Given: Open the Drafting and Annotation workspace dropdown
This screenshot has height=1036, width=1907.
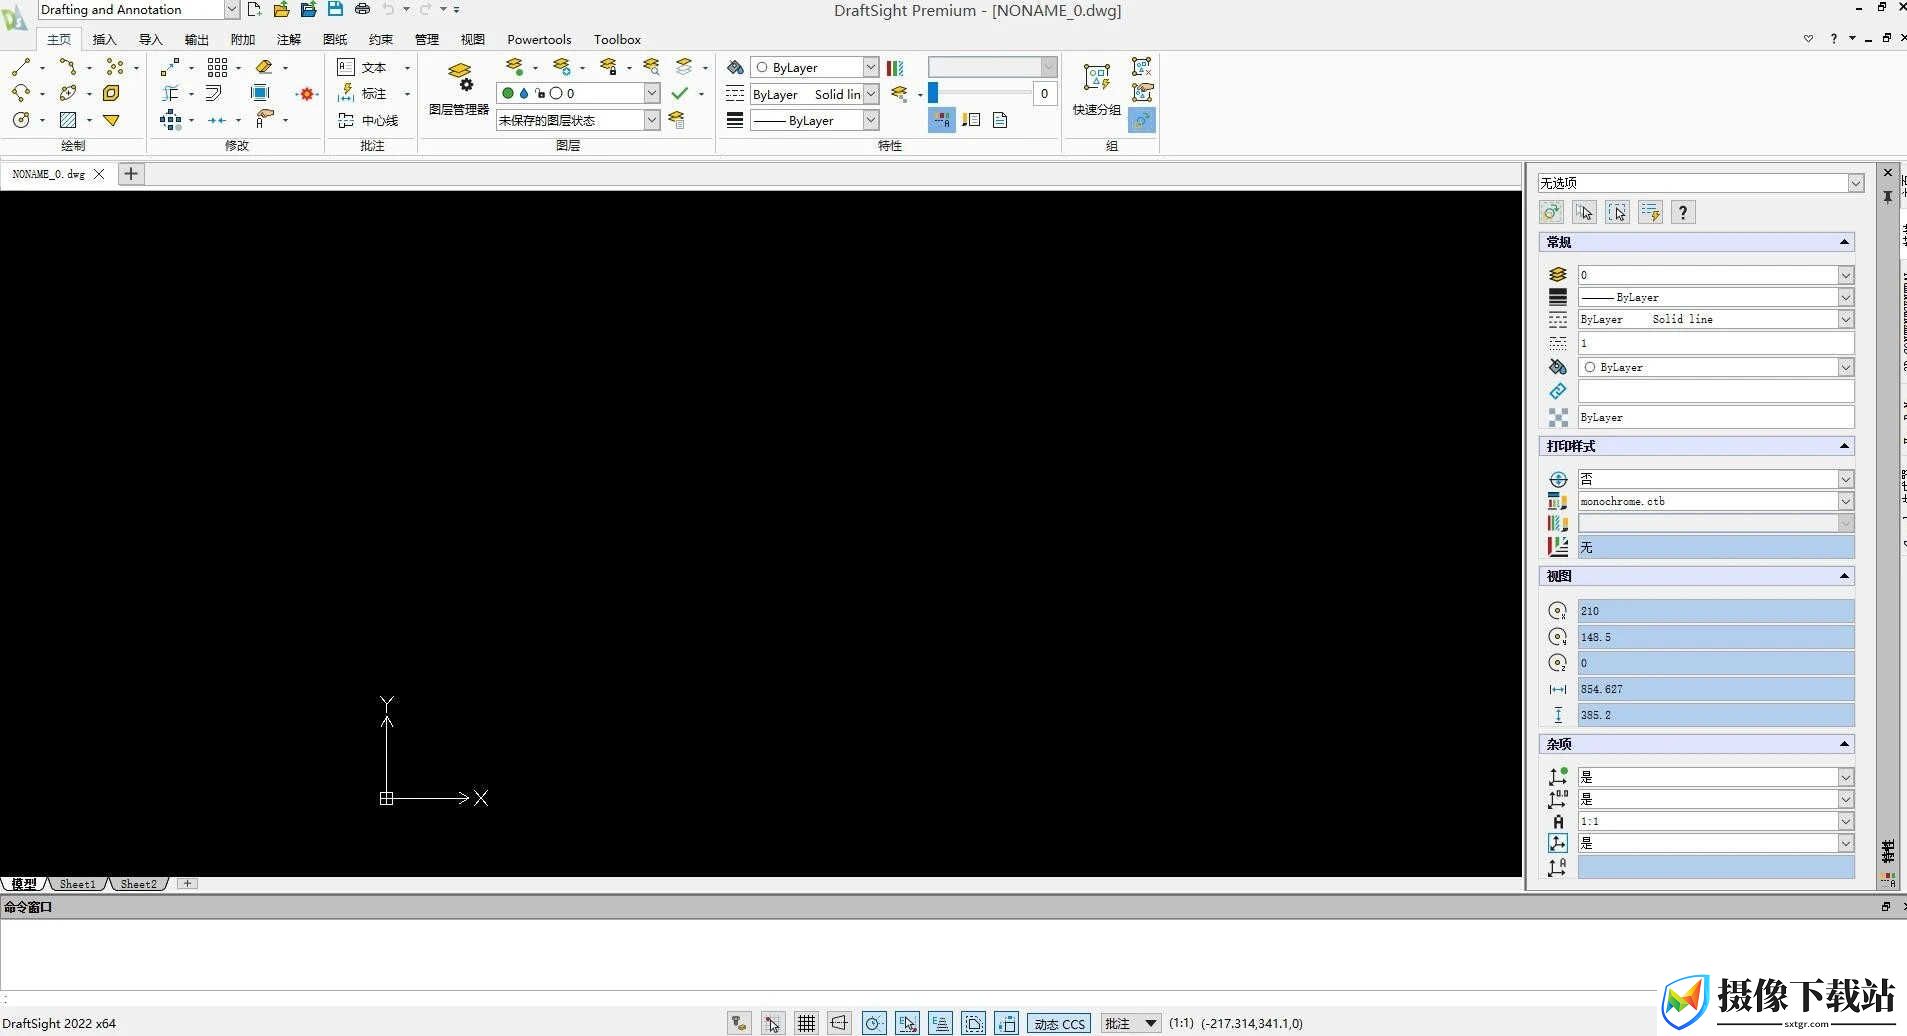Looking at the screenshot, I should pos(231,9).
